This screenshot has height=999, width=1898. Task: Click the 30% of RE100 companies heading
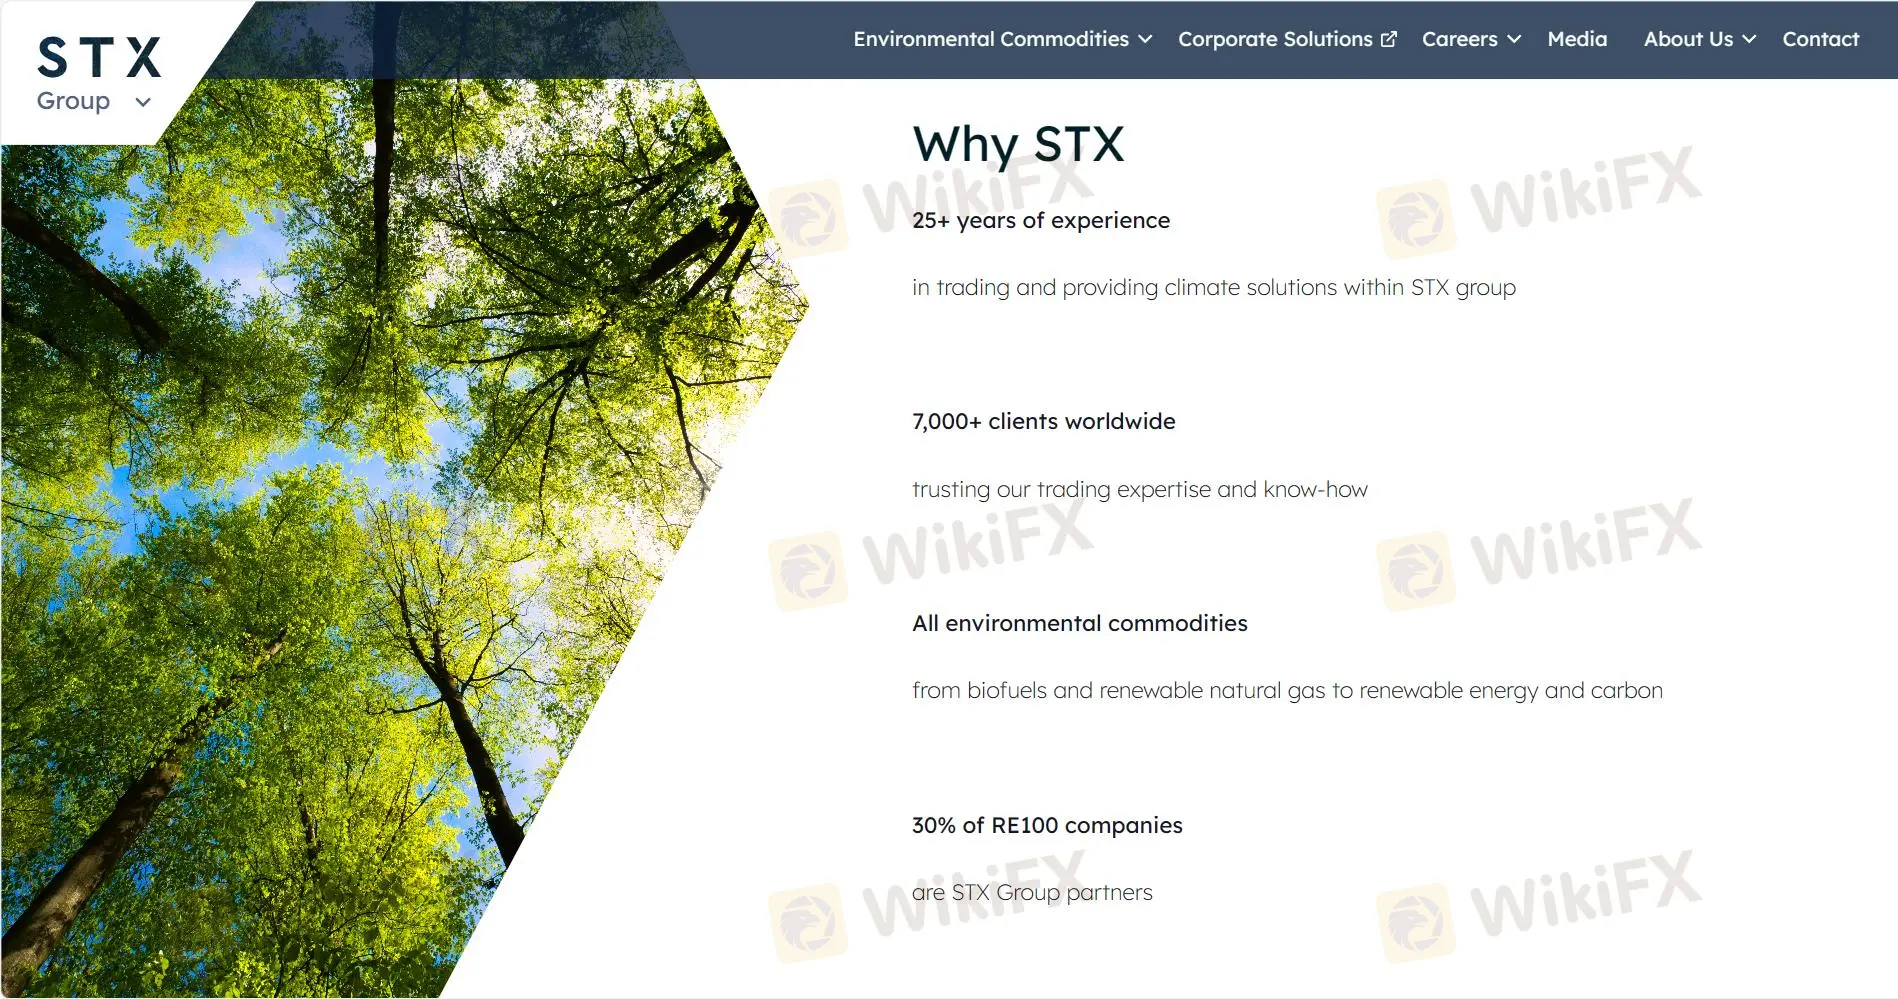[x=1046, y=825]
